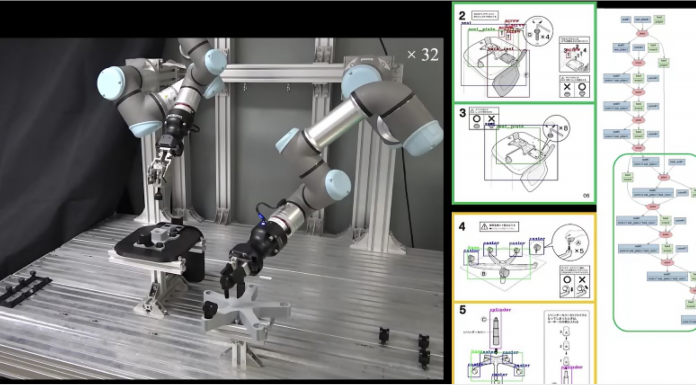The image size is (696, 385).
Task: Click the star-shaped chair base on table
Action: click(x=247, y=309)
